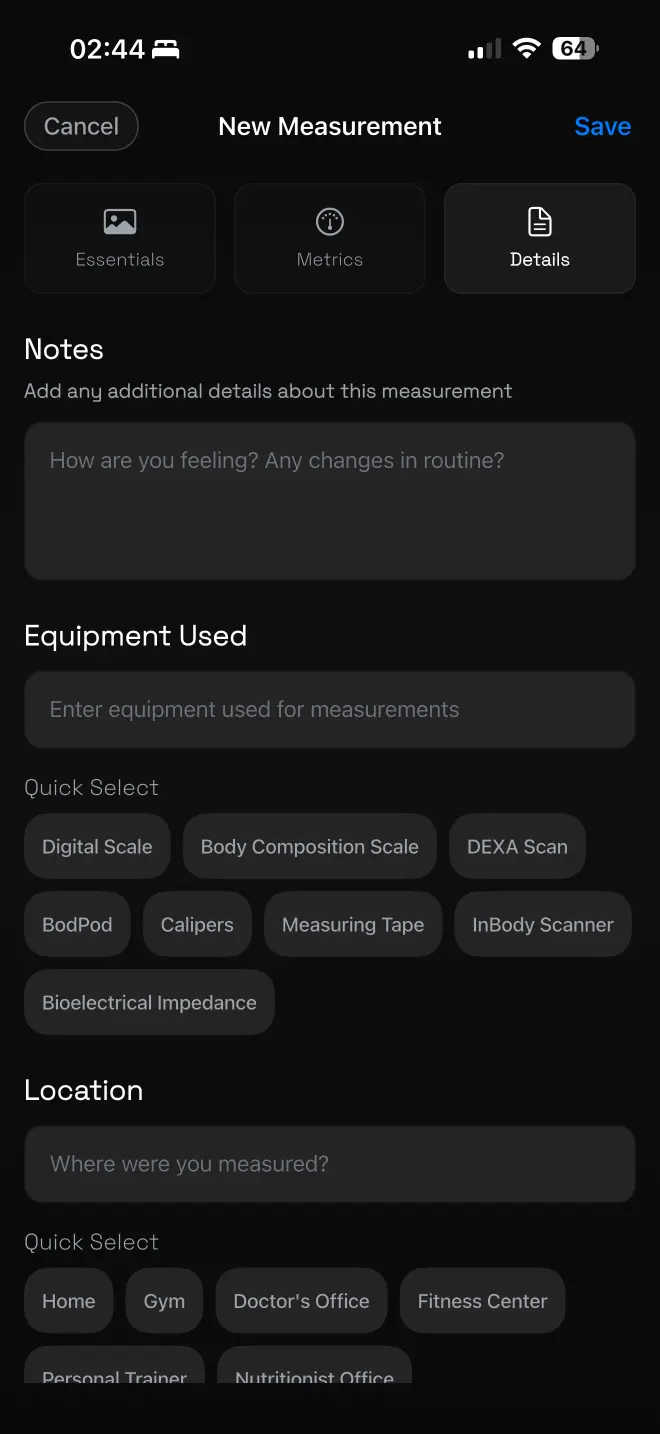660x1434 pixels.
Task: Tap the Metrics gauge icon
Action: pyautogui.click(x=330, y=221)
